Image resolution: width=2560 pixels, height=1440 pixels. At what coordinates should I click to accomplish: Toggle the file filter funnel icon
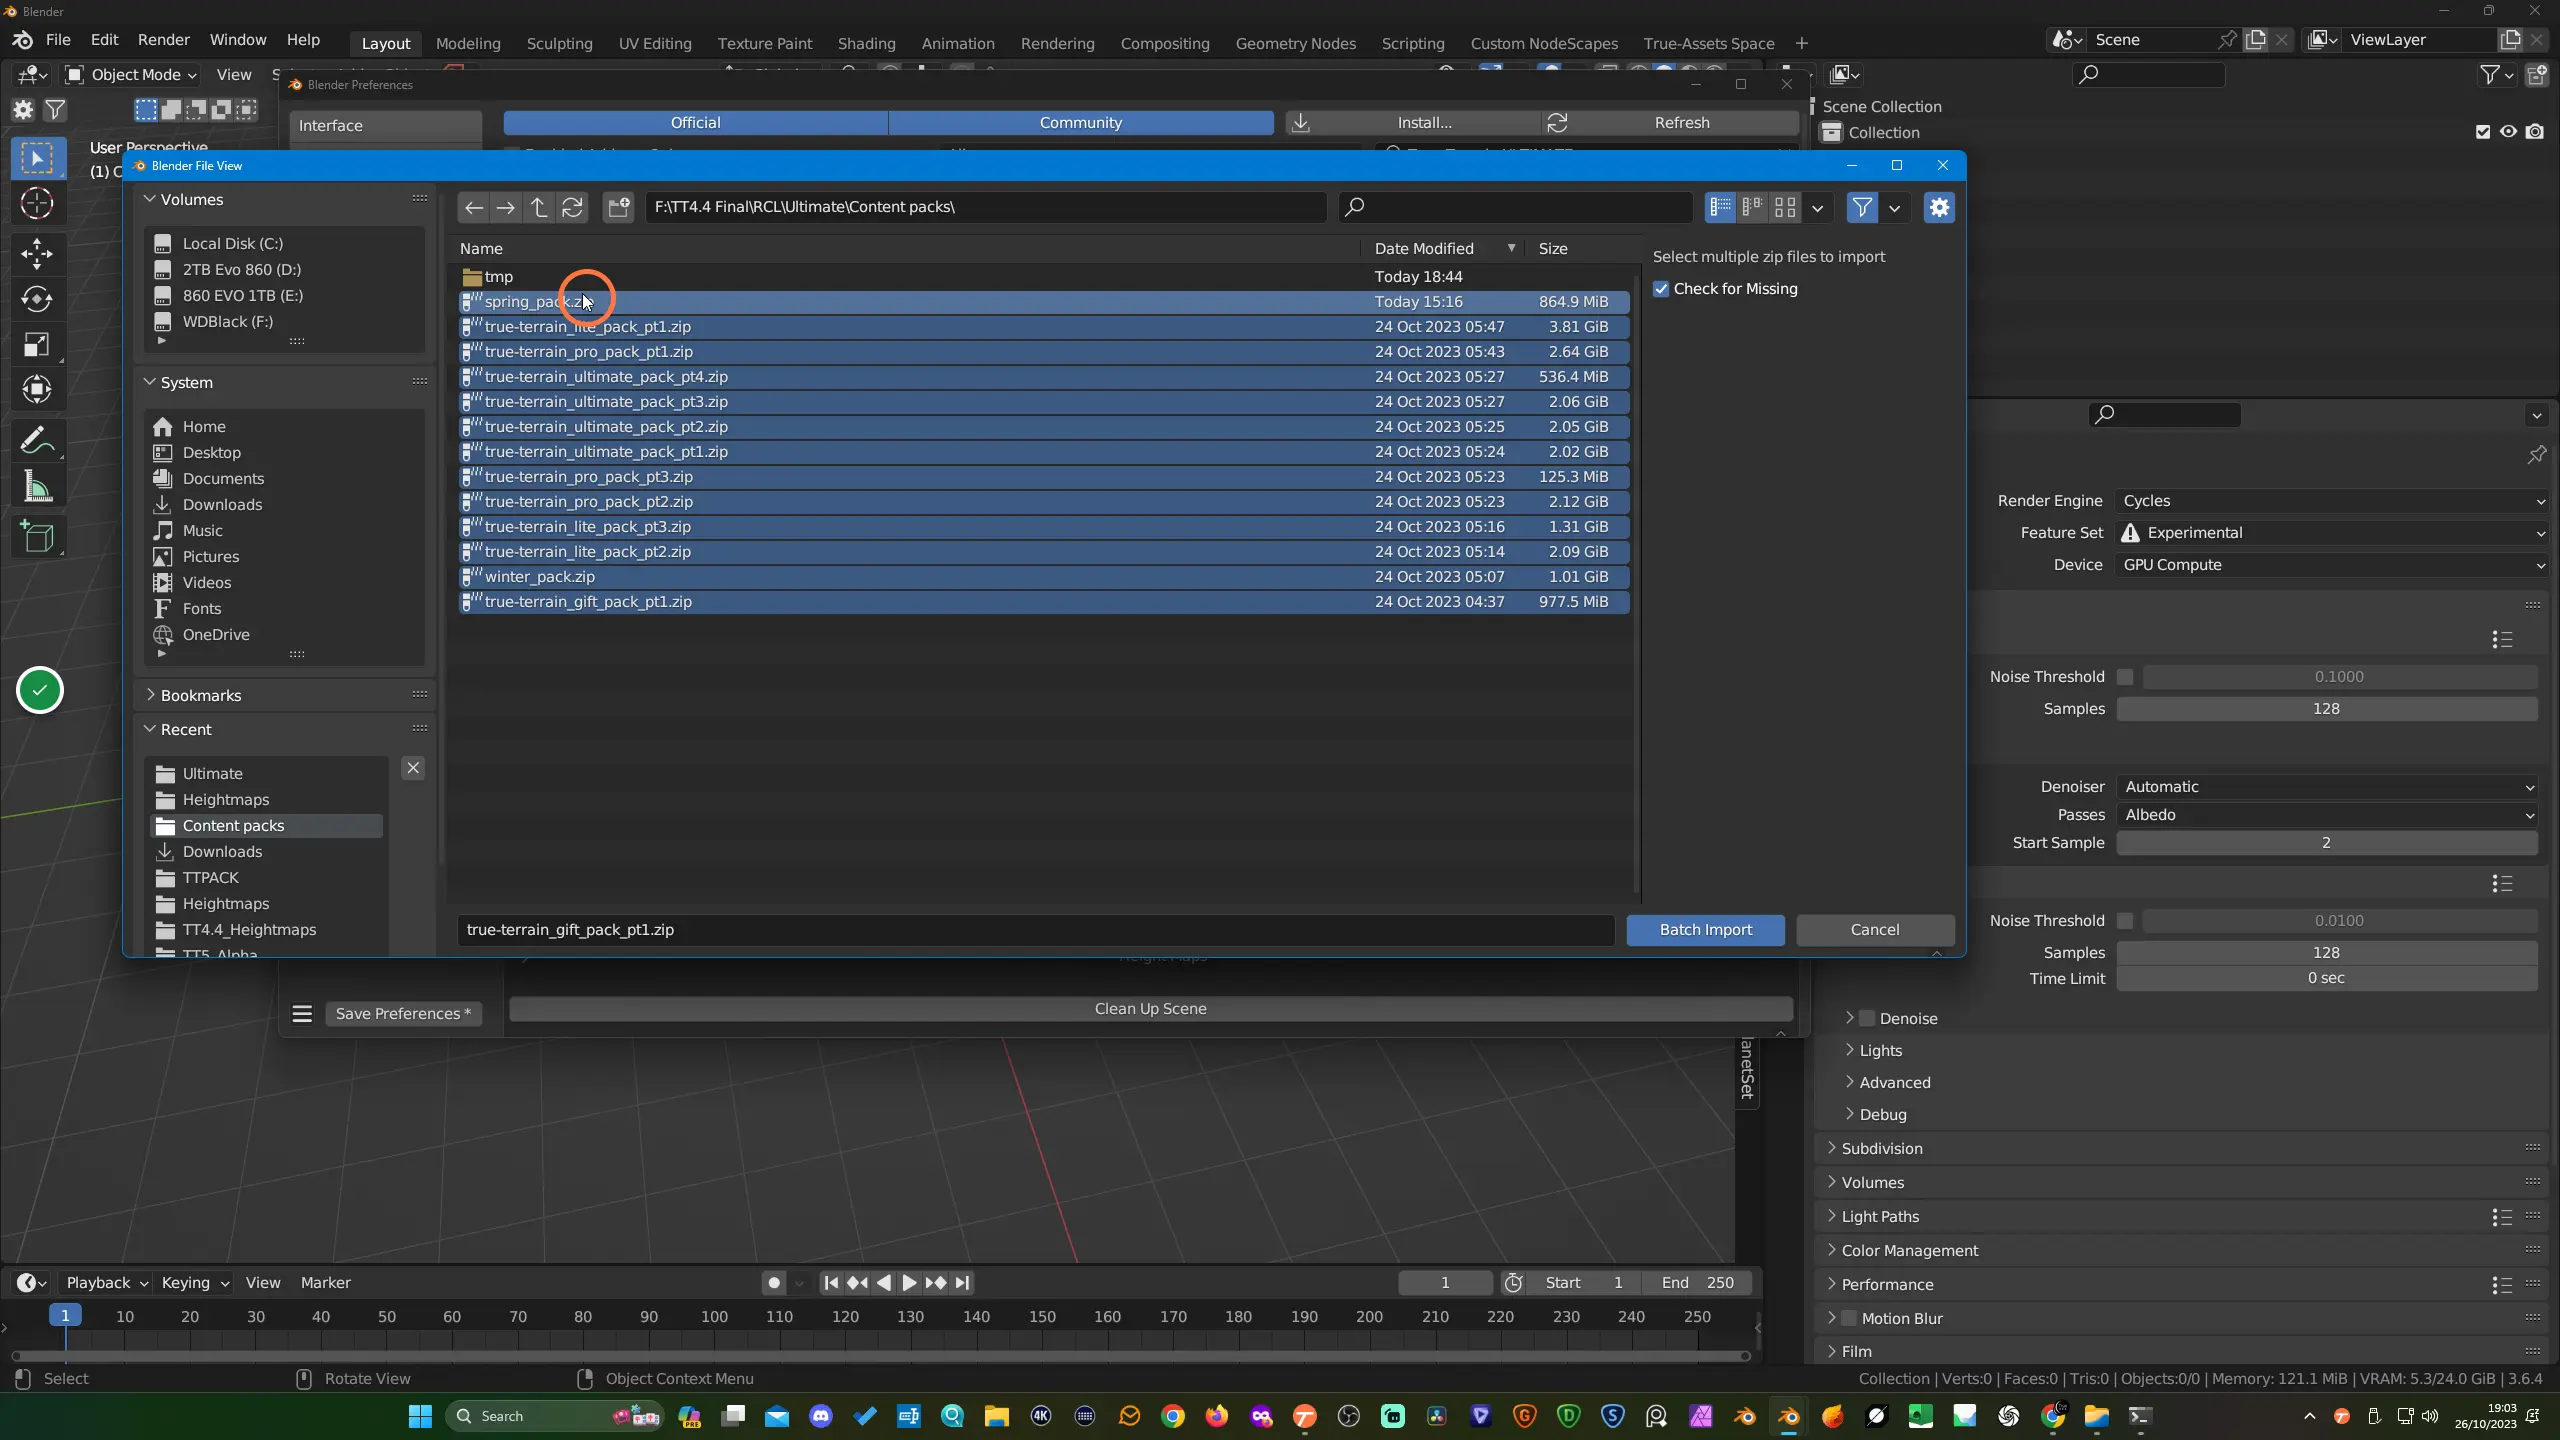click(x=1862, y=207)
